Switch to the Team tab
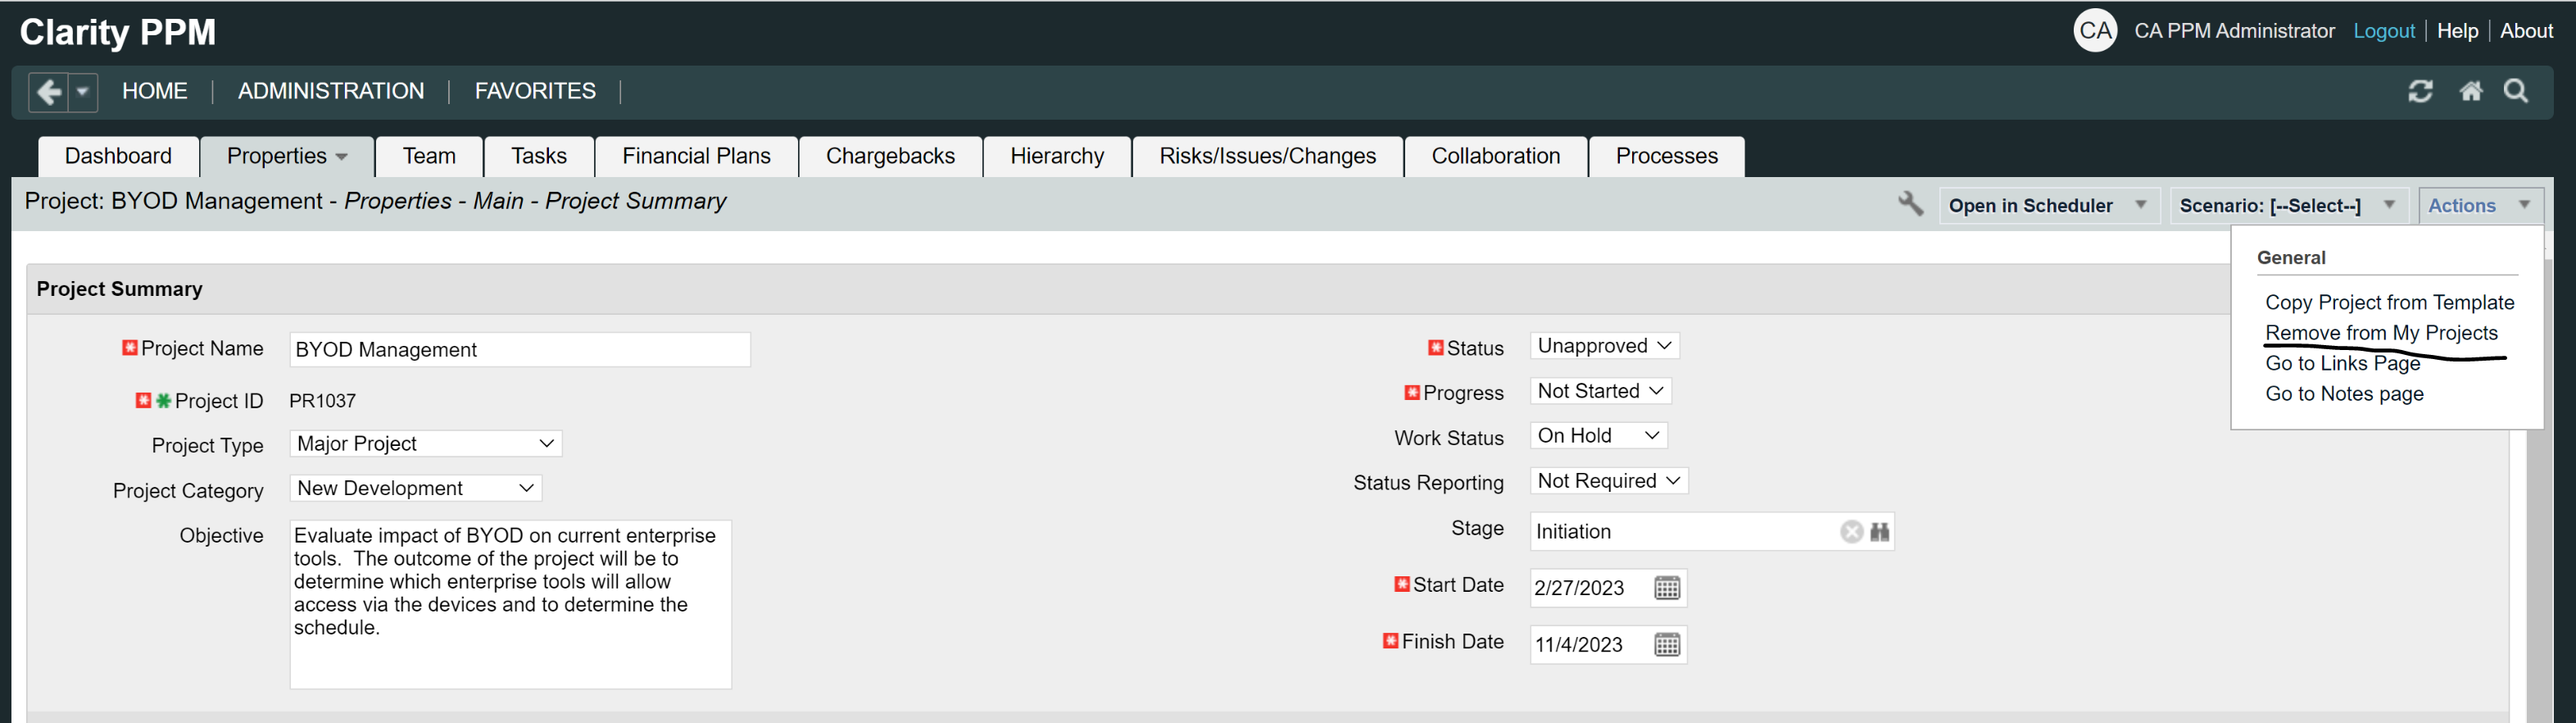The image size is (2576, 723). [x=429, y=157]
